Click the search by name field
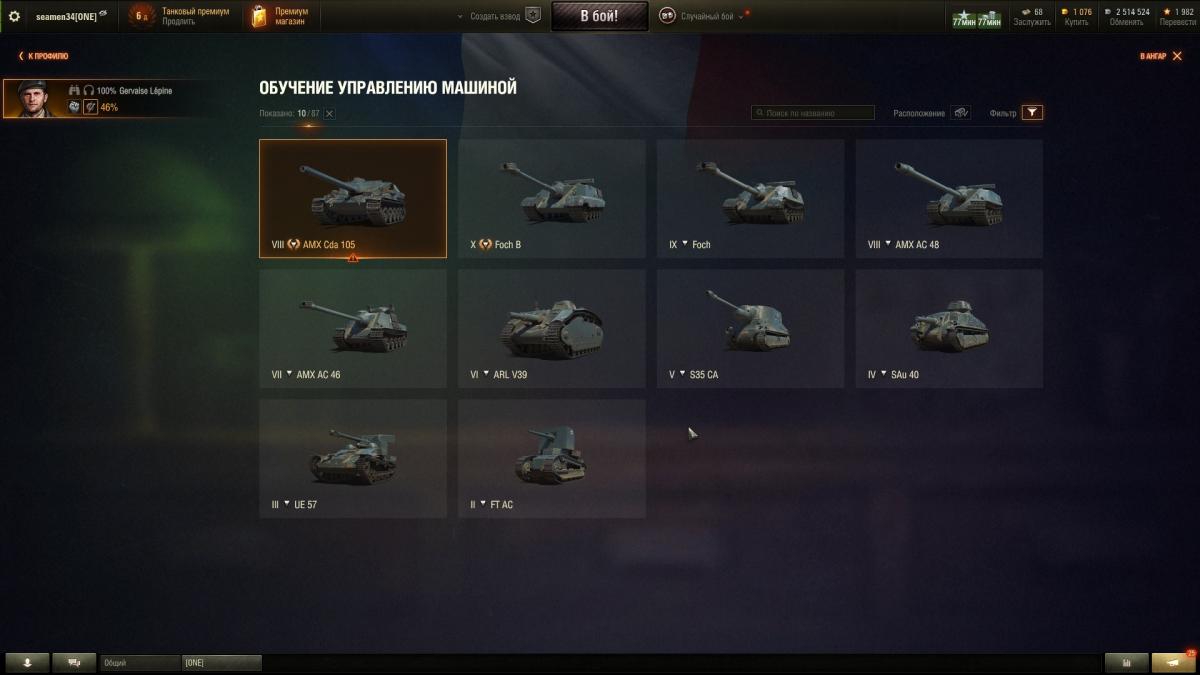Image resolution: width=1200 pixels, height=675 pixels. (813, 113)
